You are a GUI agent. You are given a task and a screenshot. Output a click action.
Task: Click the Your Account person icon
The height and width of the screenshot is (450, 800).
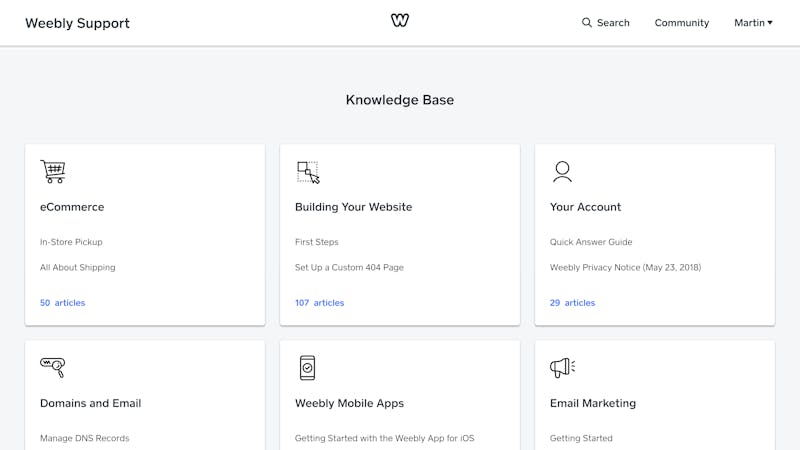pos(562,172)
